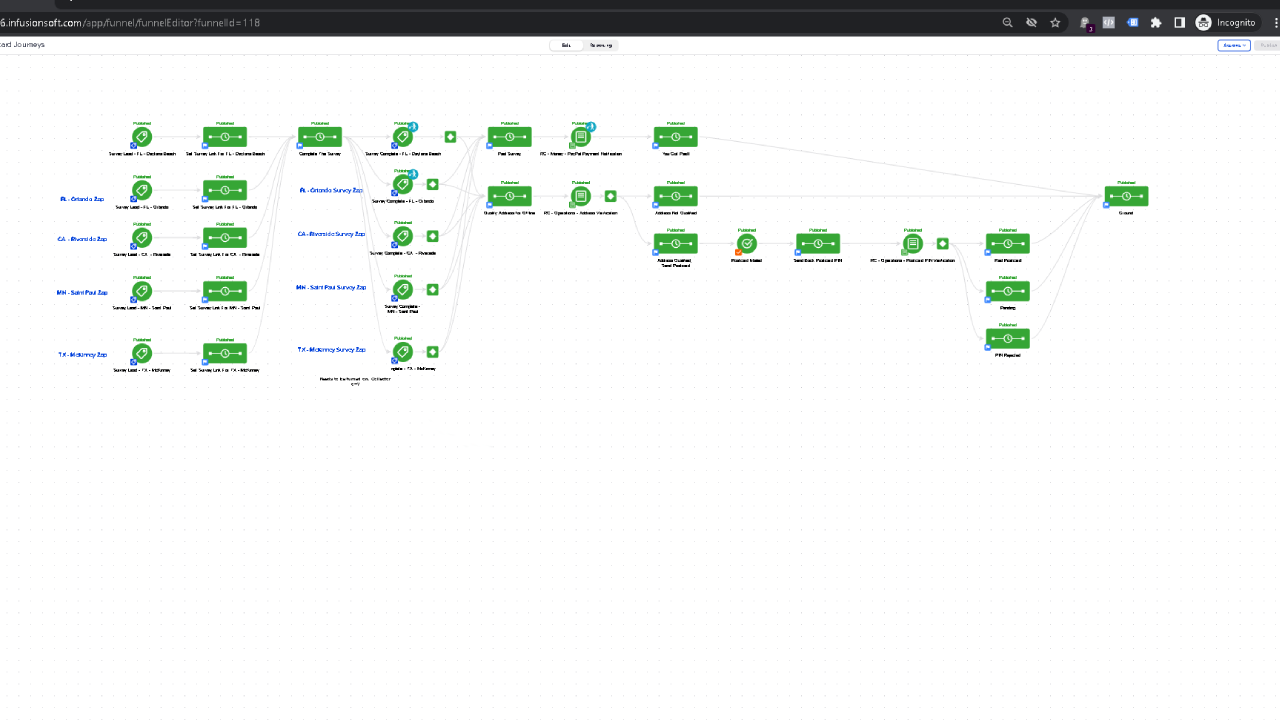Switch to Edit mode in view toggle
Viewport: 1280px width, 720px height.
(x=566, y=45)
